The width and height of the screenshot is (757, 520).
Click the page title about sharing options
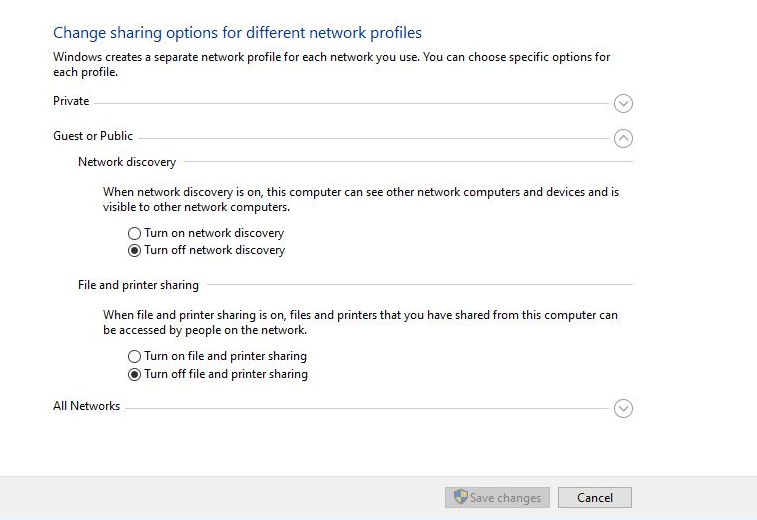tap(237, 33)
